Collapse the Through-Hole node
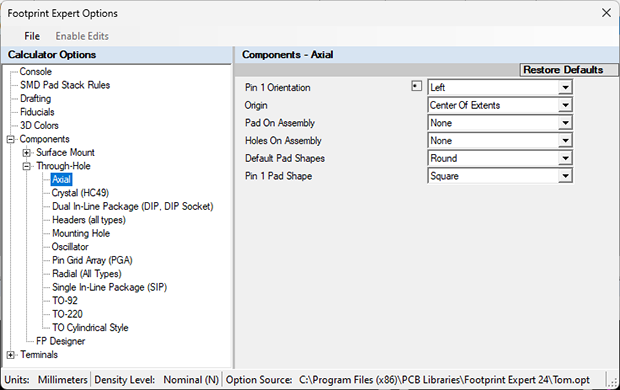 [26, 166]
